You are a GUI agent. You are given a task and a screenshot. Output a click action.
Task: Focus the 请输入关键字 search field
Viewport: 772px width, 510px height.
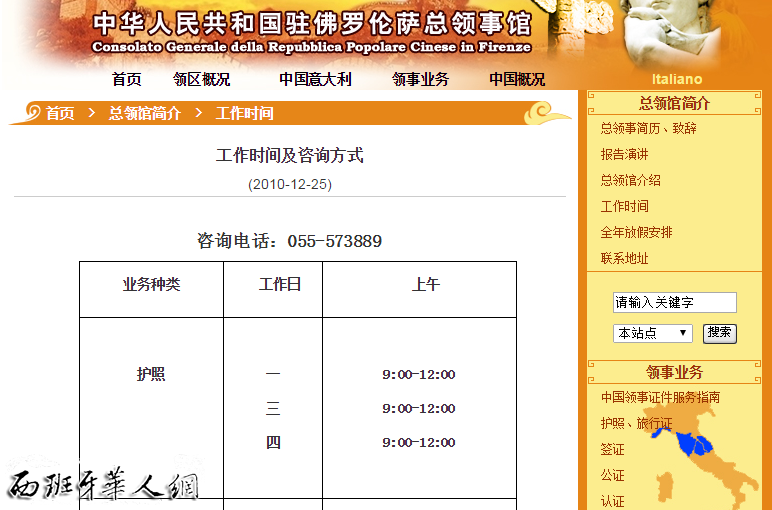point(675,302)
